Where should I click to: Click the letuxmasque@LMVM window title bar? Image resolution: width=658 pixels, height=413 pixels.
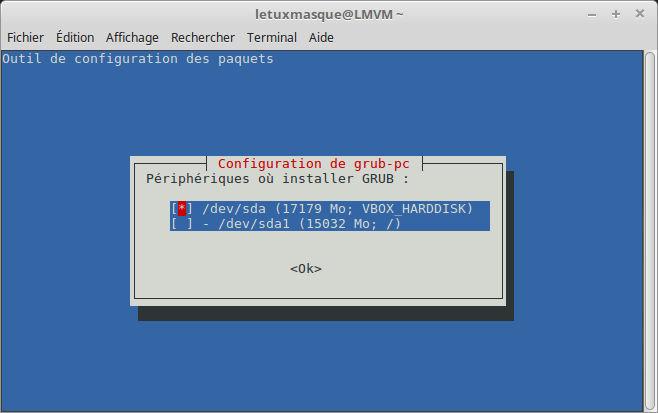click(329, 14)
